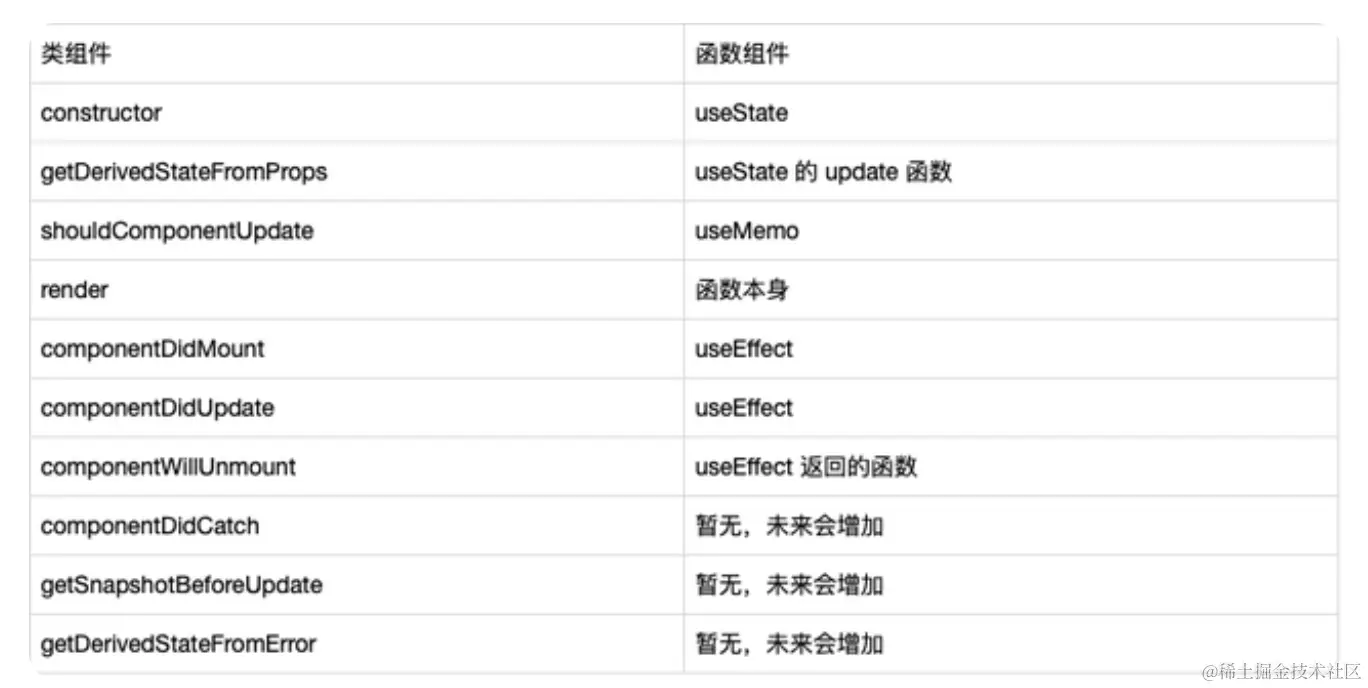Select the componentWillUnmount cell
The height and width of the screenshot is (688, 1368).
click(168, 467)
